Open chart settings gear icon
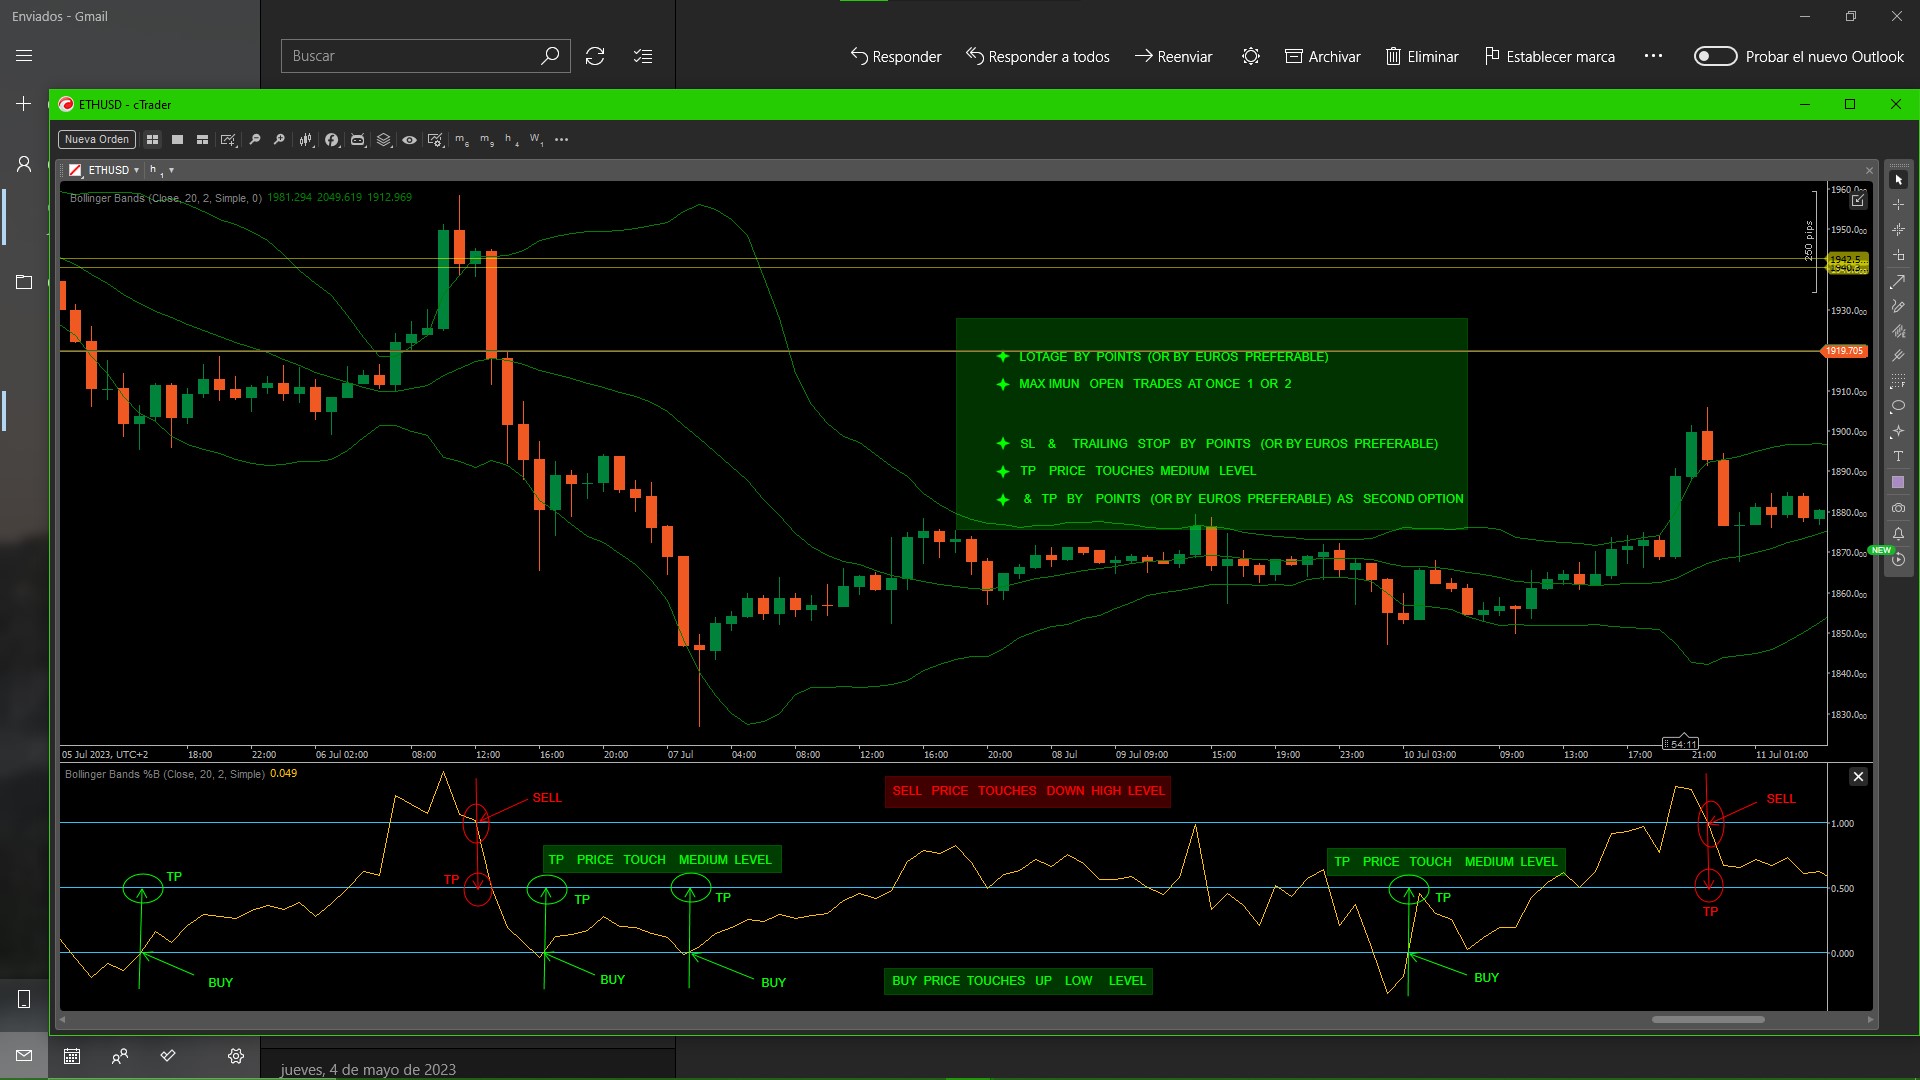Screen dimensions: 1920x1080 point(435,140)
